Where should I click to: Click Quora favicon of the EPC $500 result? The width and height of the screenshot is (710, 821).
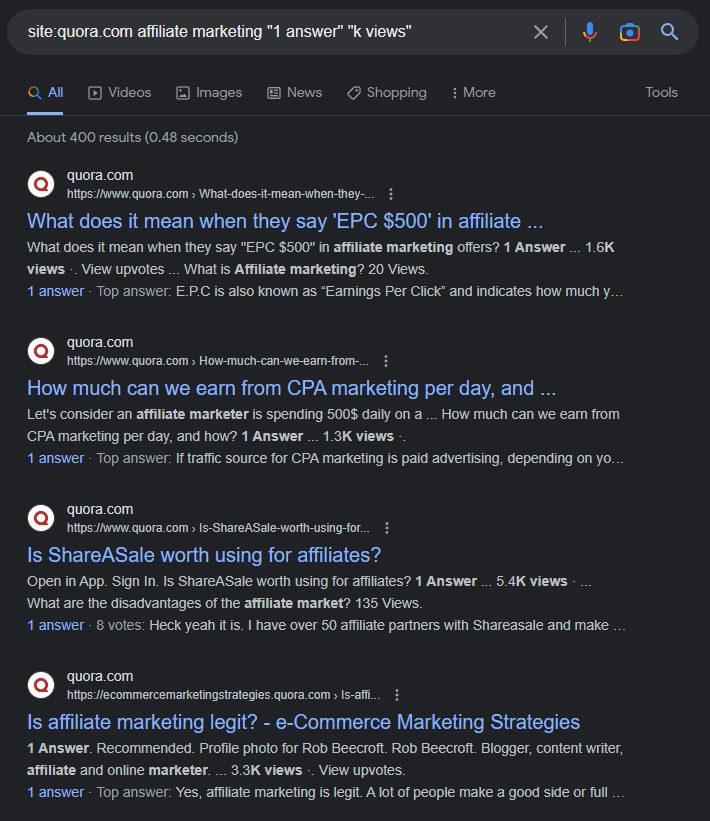41,184
